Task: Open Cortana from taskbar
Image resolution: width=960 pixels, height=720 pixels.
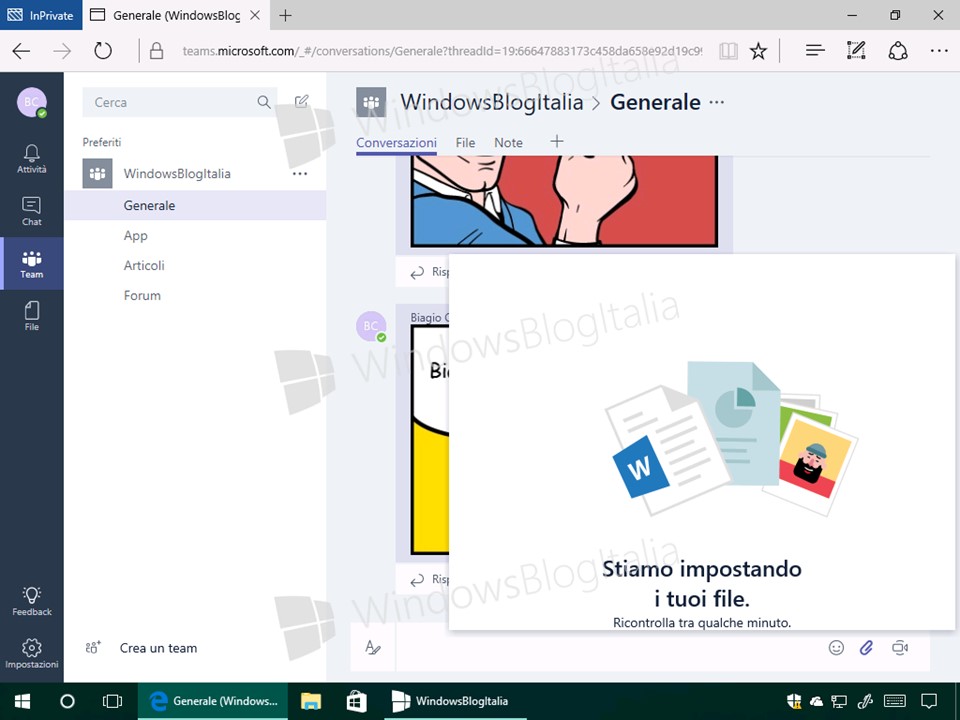Action: [x=67, y=701]
